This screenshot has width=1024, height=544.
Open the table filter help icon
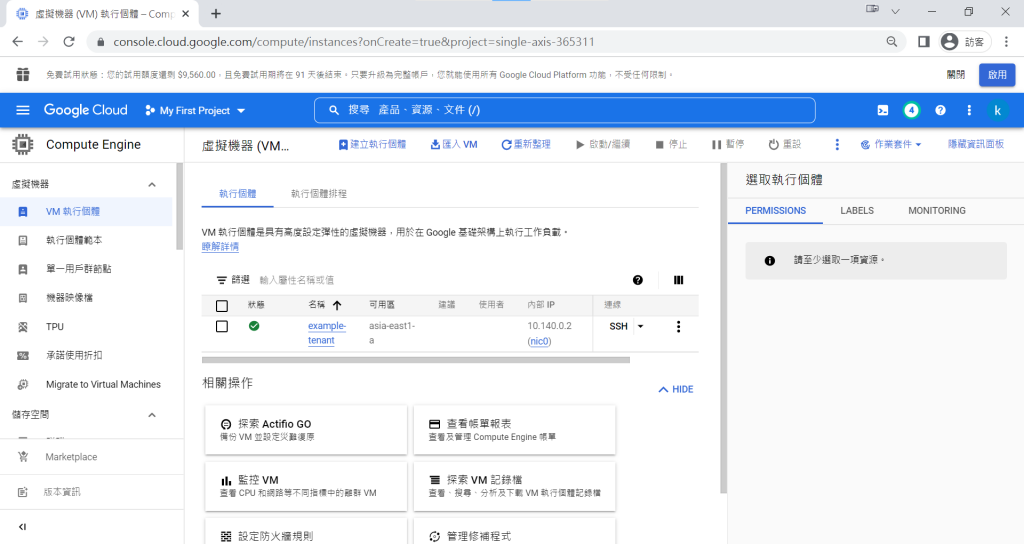(638, 280)
